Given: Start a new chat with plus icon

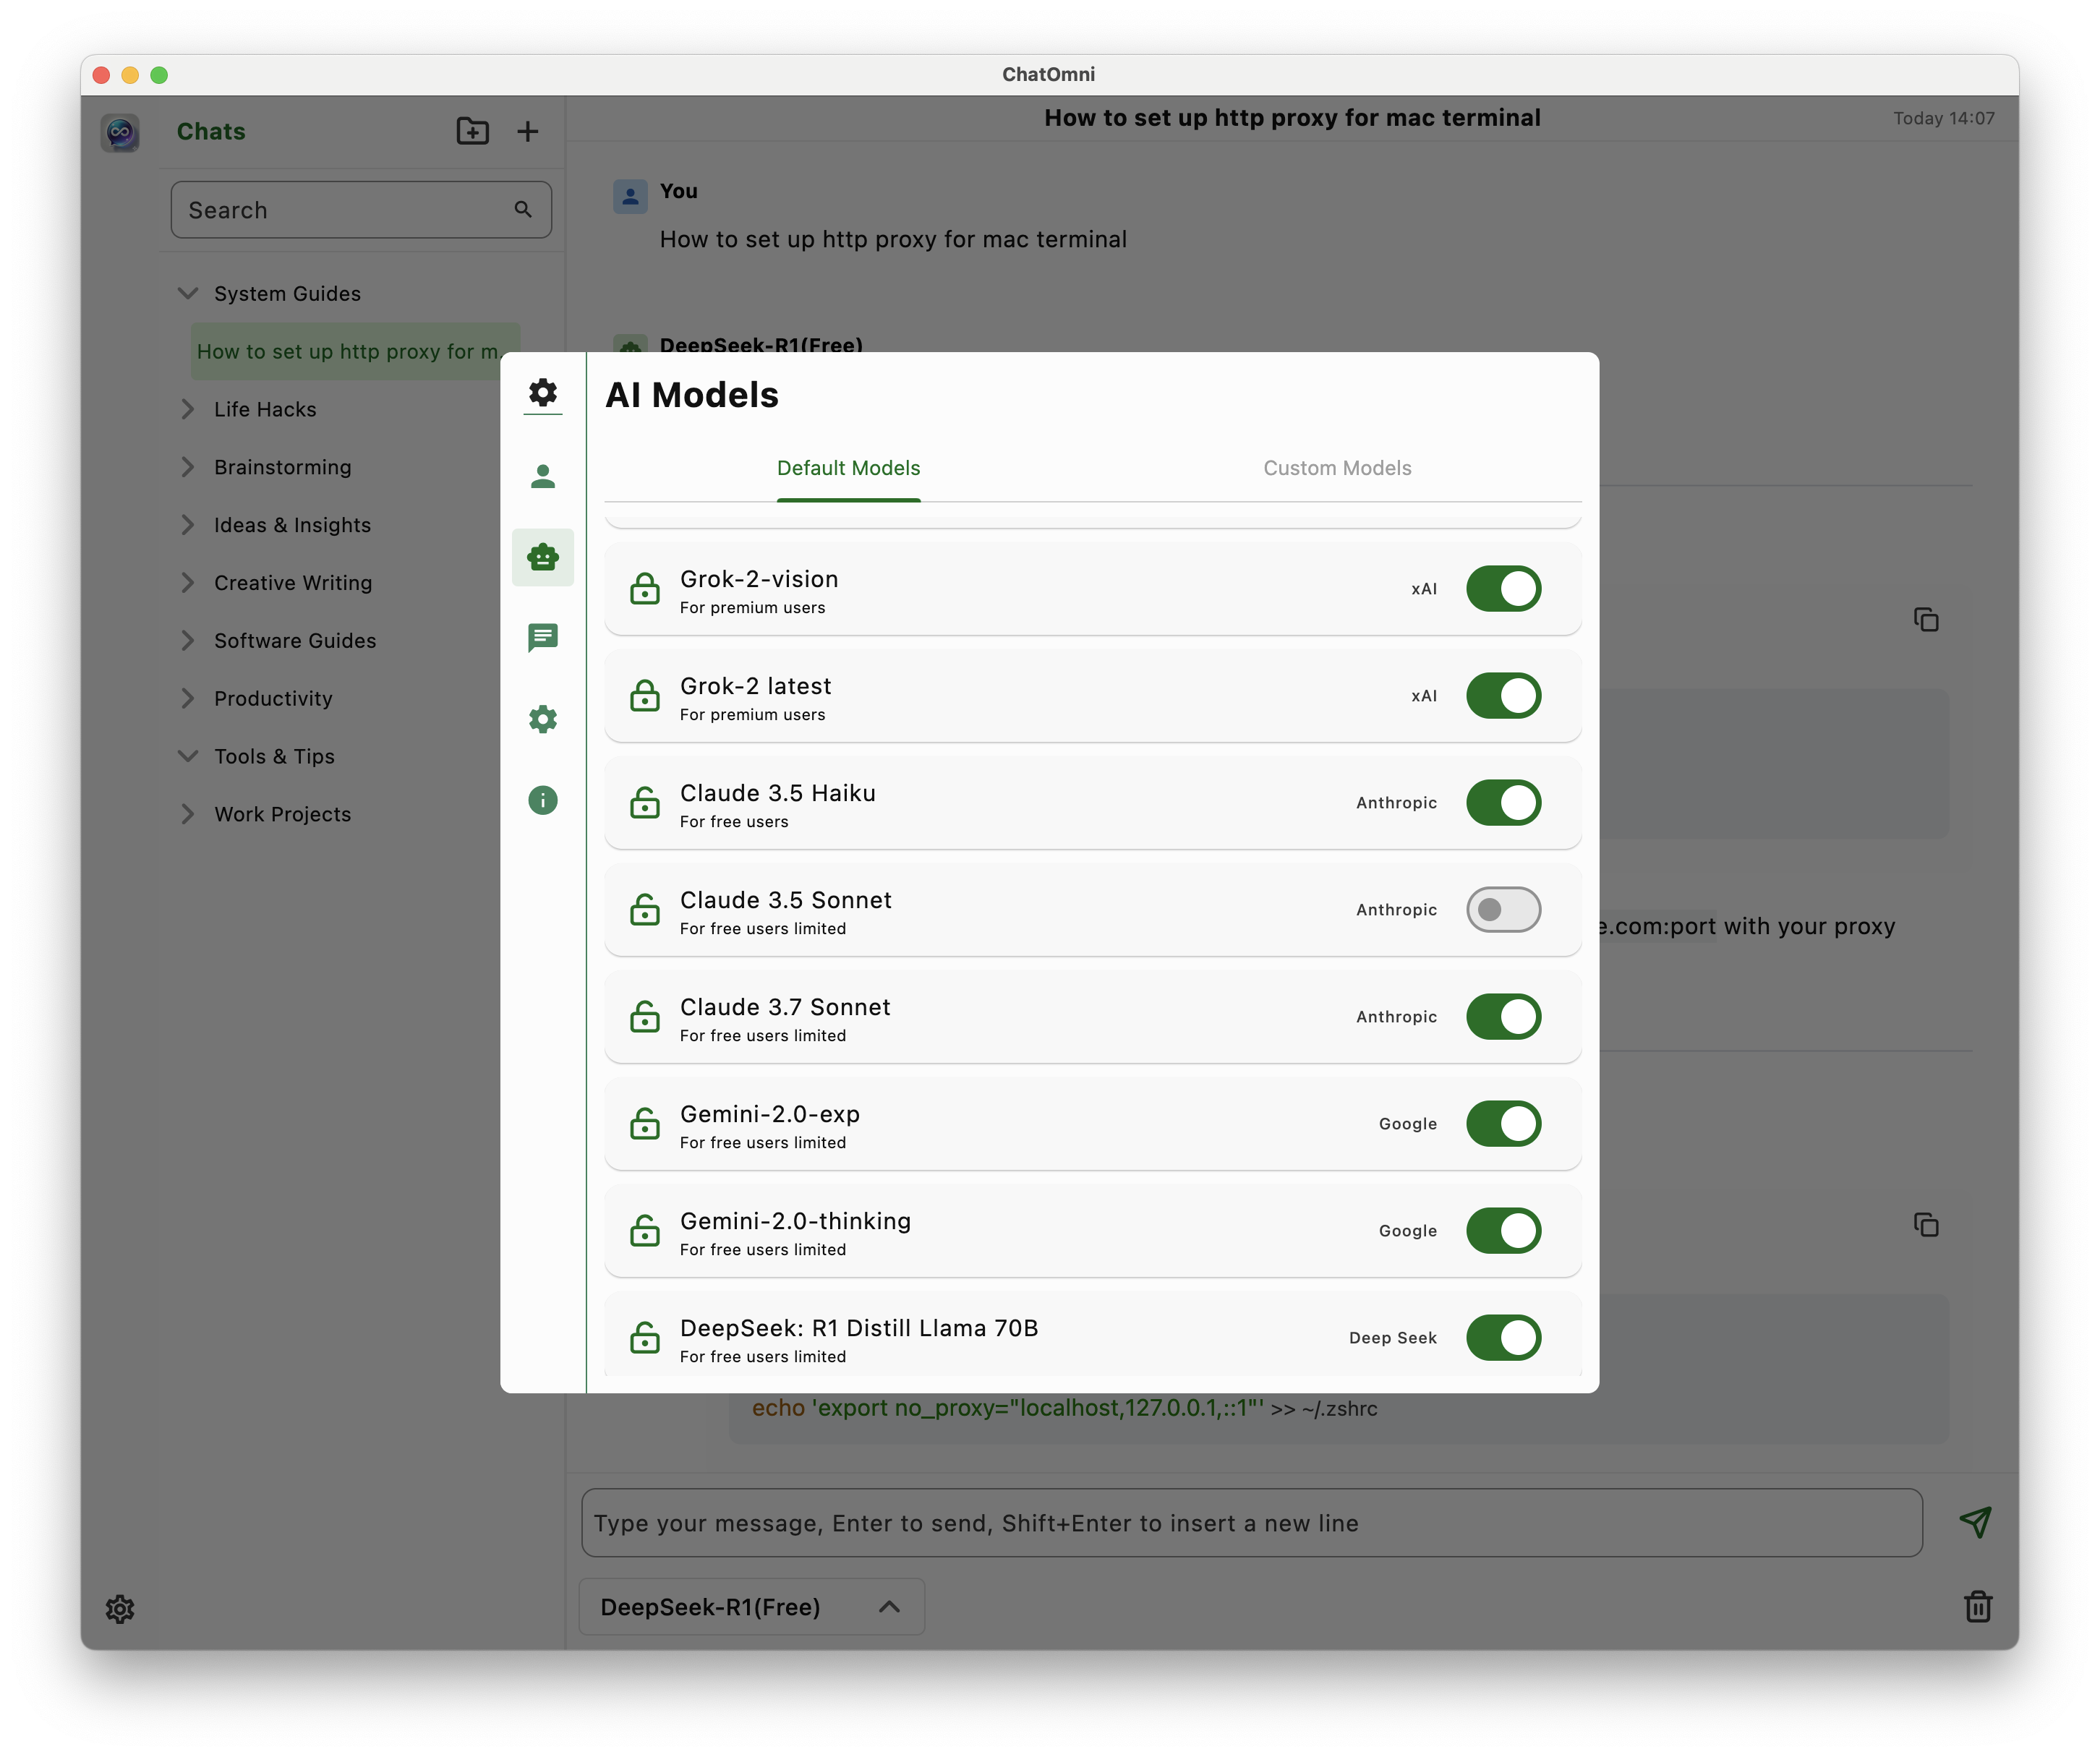Looking at the screenshot, I should pos(527,131).
